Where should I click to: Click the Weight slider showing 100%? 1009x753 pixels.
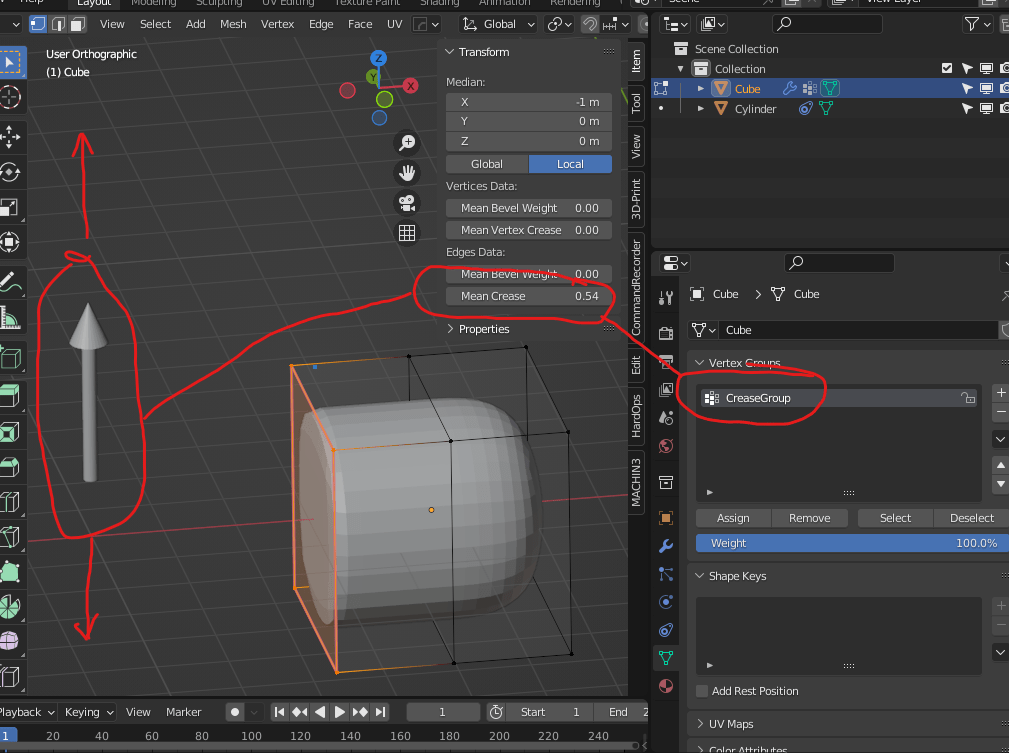click(x=850, y=545)
